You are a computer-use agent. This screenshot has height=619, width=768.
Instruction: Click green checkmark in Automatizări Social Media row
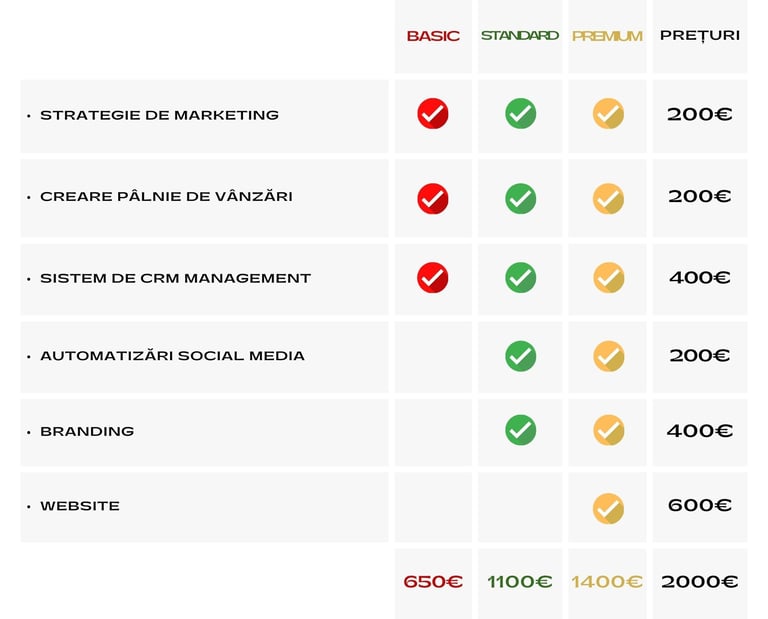click(x=520, y=356)
